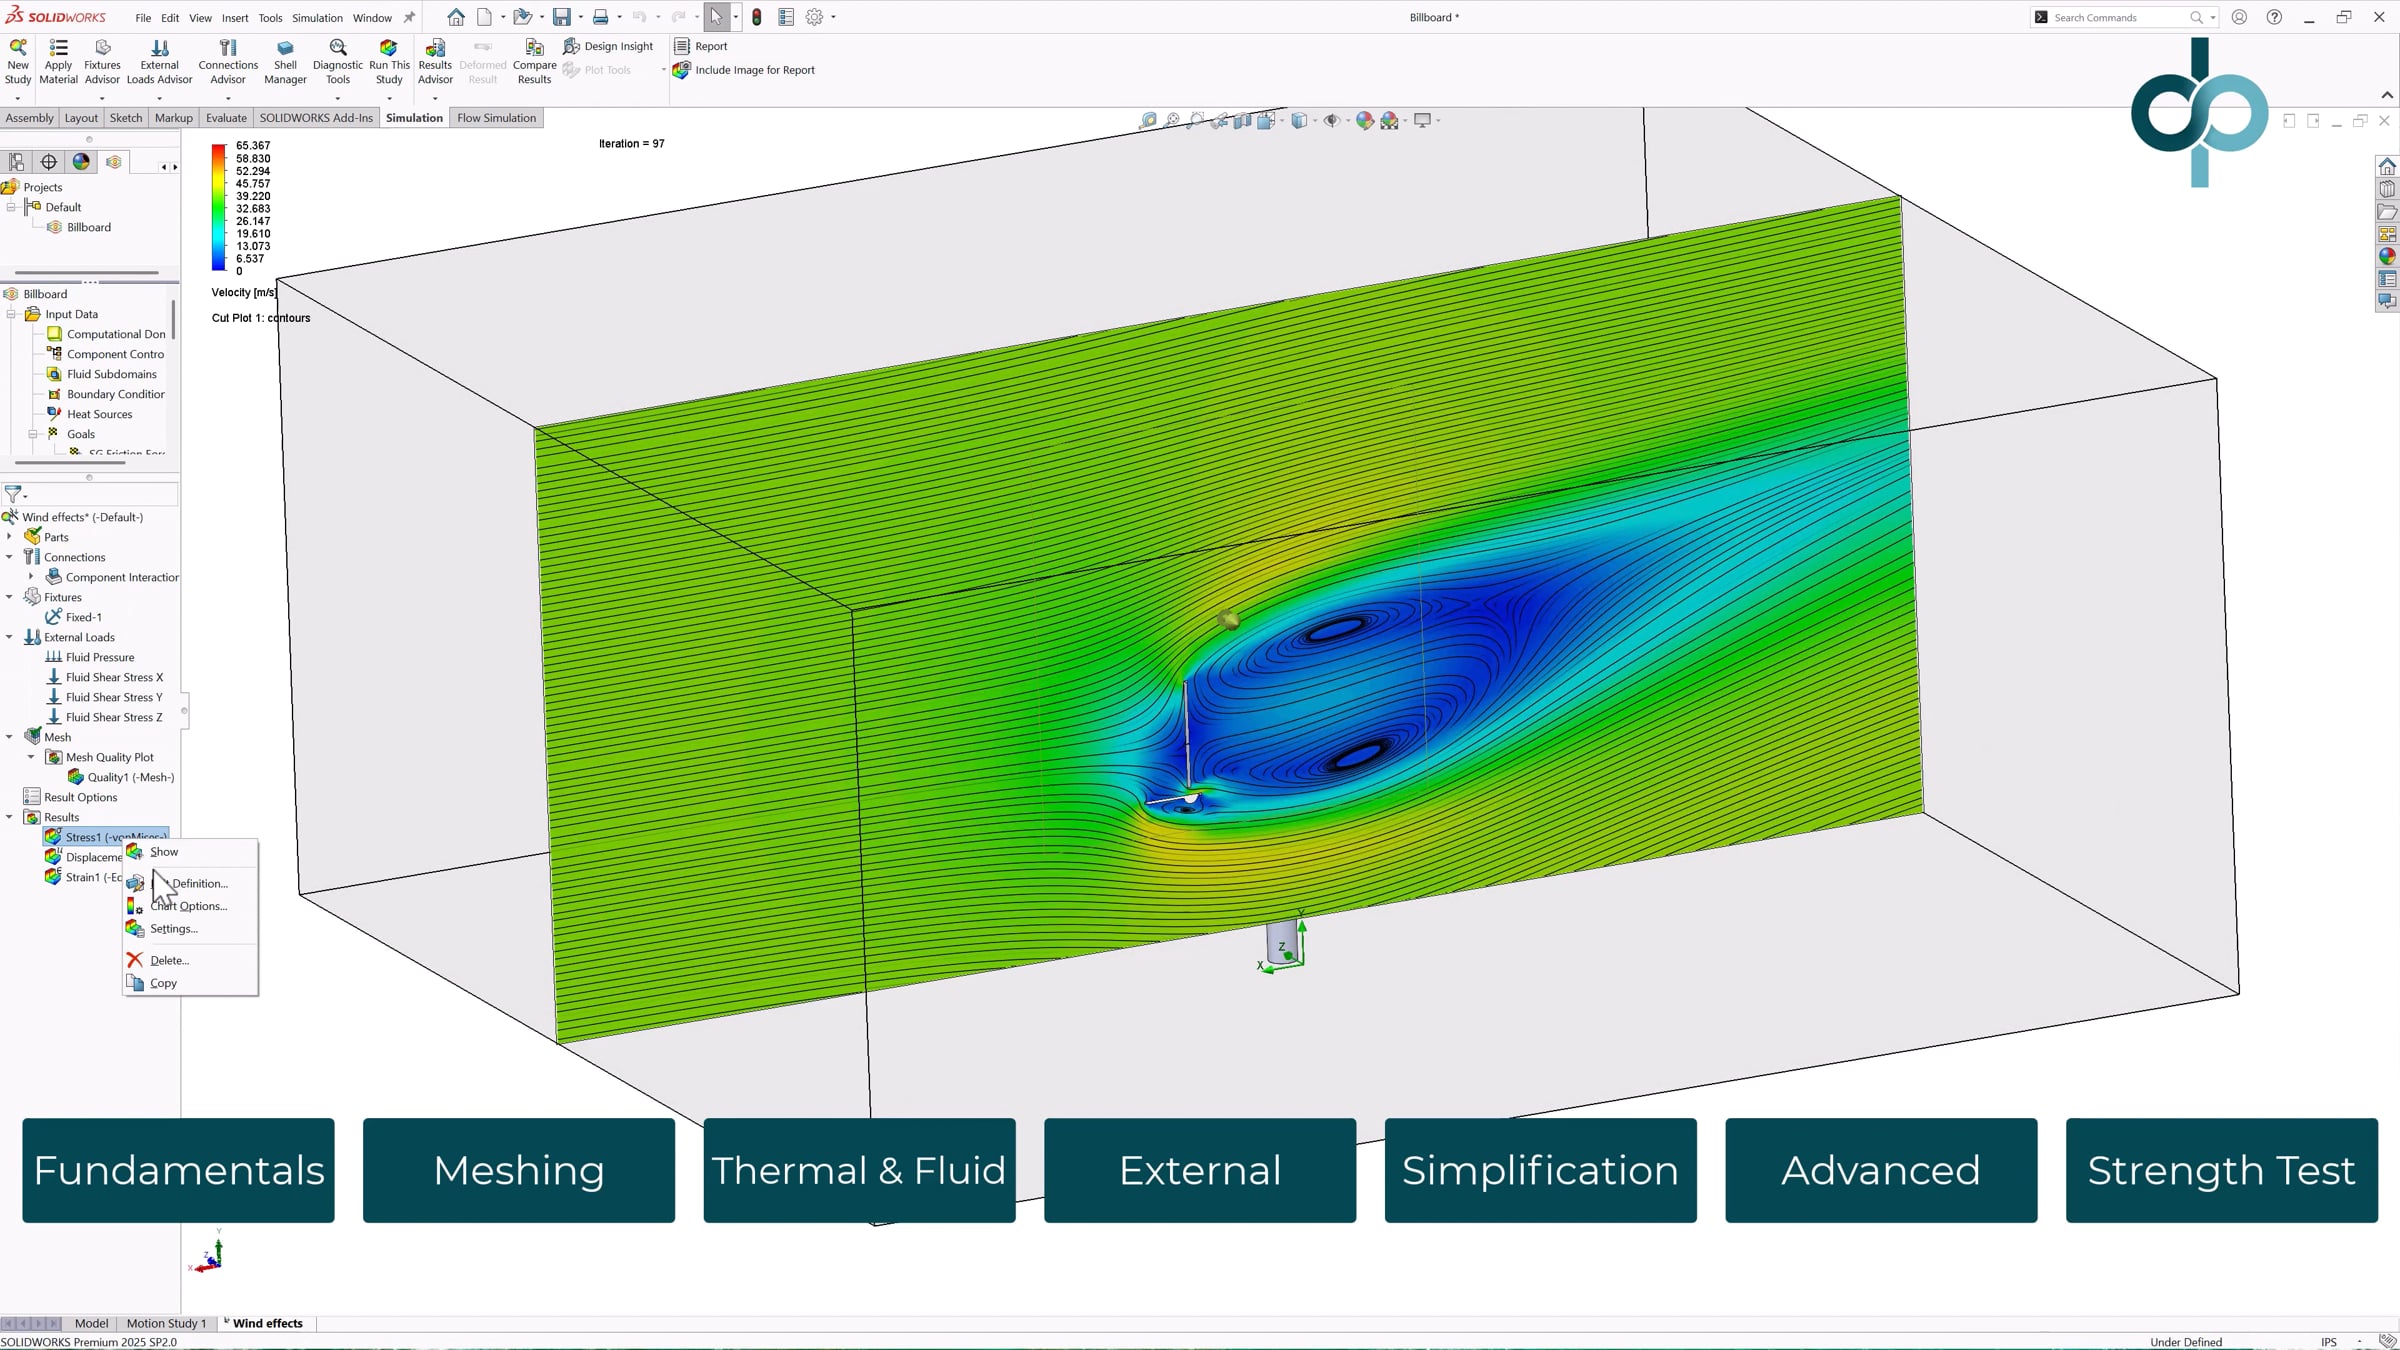Image resolution: width=2400 pixels, height=1350 pixels.
Task: Open the Options gear icon
Action: pos(814,17)
